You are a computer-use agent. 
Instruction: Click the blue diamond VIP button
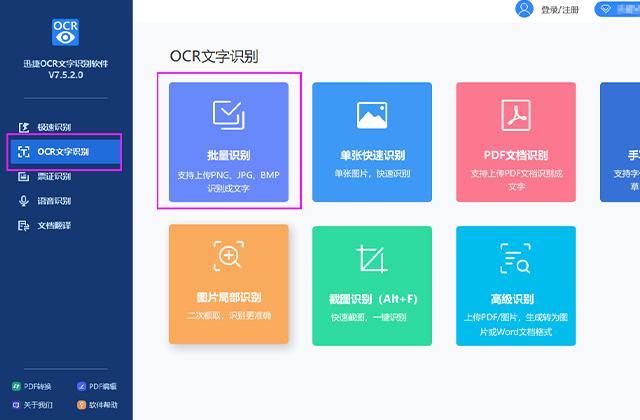point(617,9)
